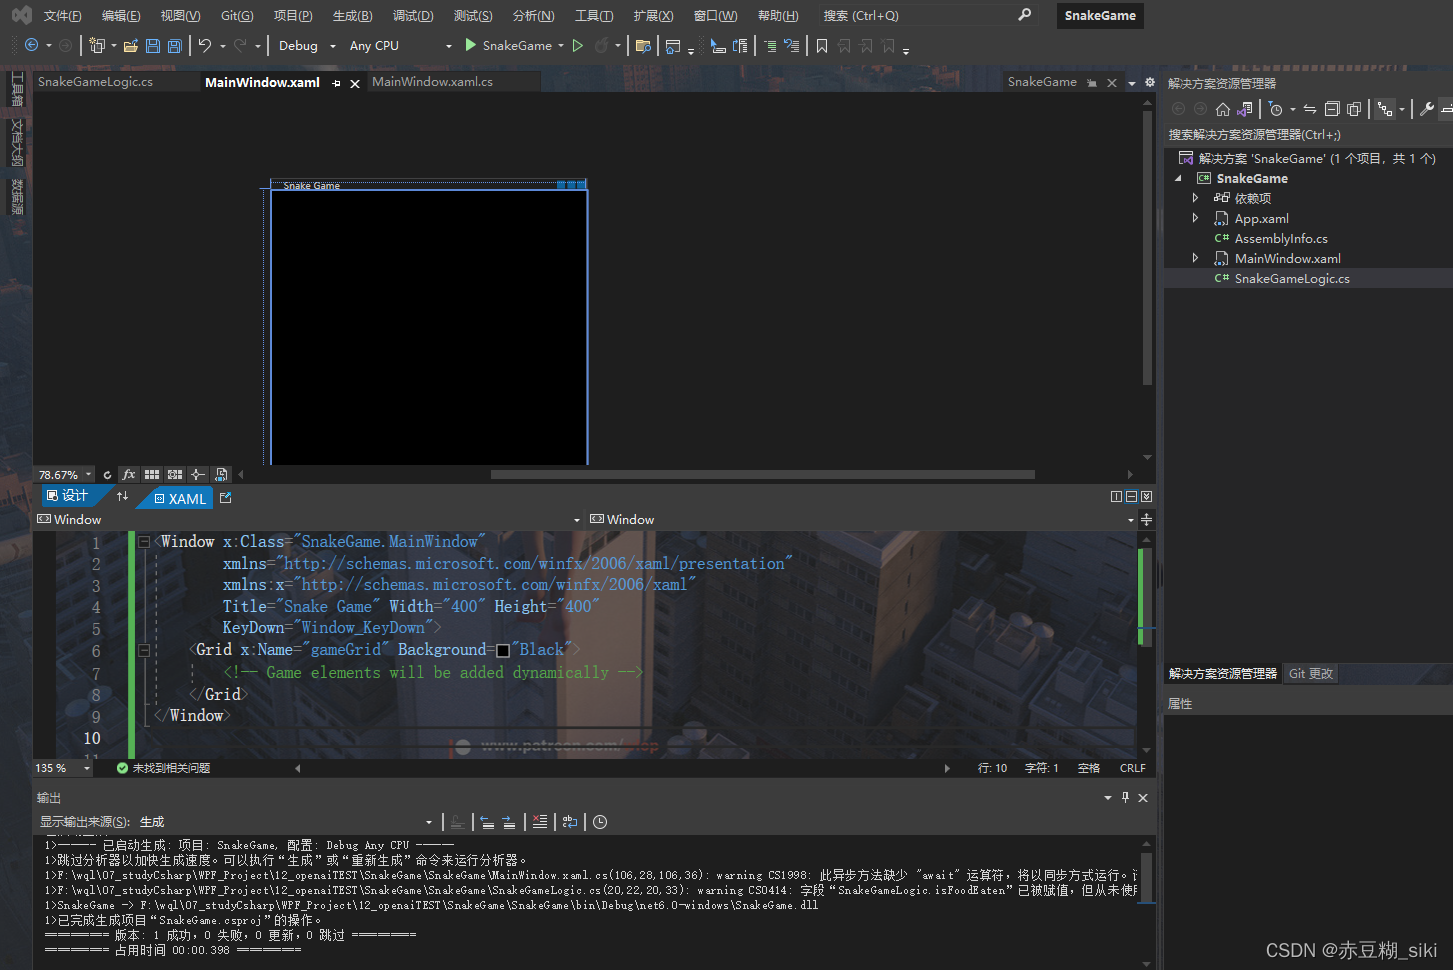
Task: Open the 调试(D) menu
Action: tap(413, 16)
